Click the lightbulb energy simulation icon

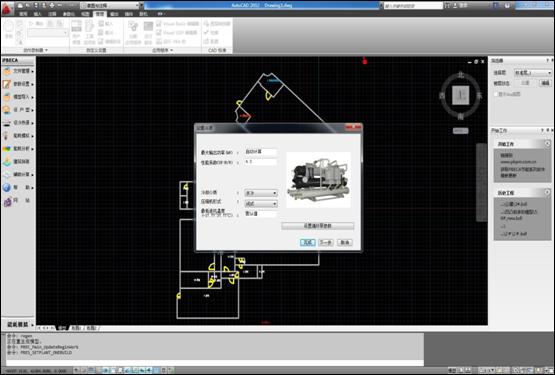pos(6,136)
